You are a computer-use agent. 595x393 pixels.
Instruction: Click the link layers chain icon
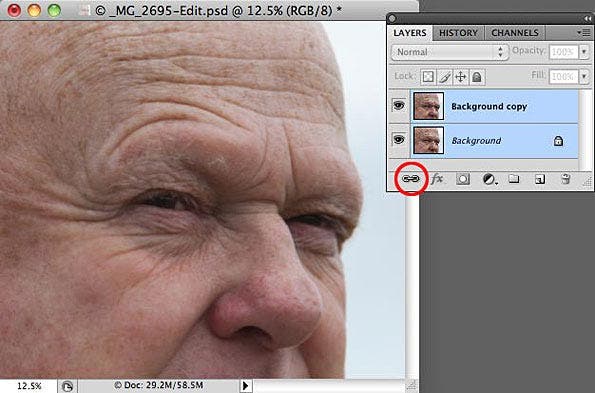click(411, 178)
